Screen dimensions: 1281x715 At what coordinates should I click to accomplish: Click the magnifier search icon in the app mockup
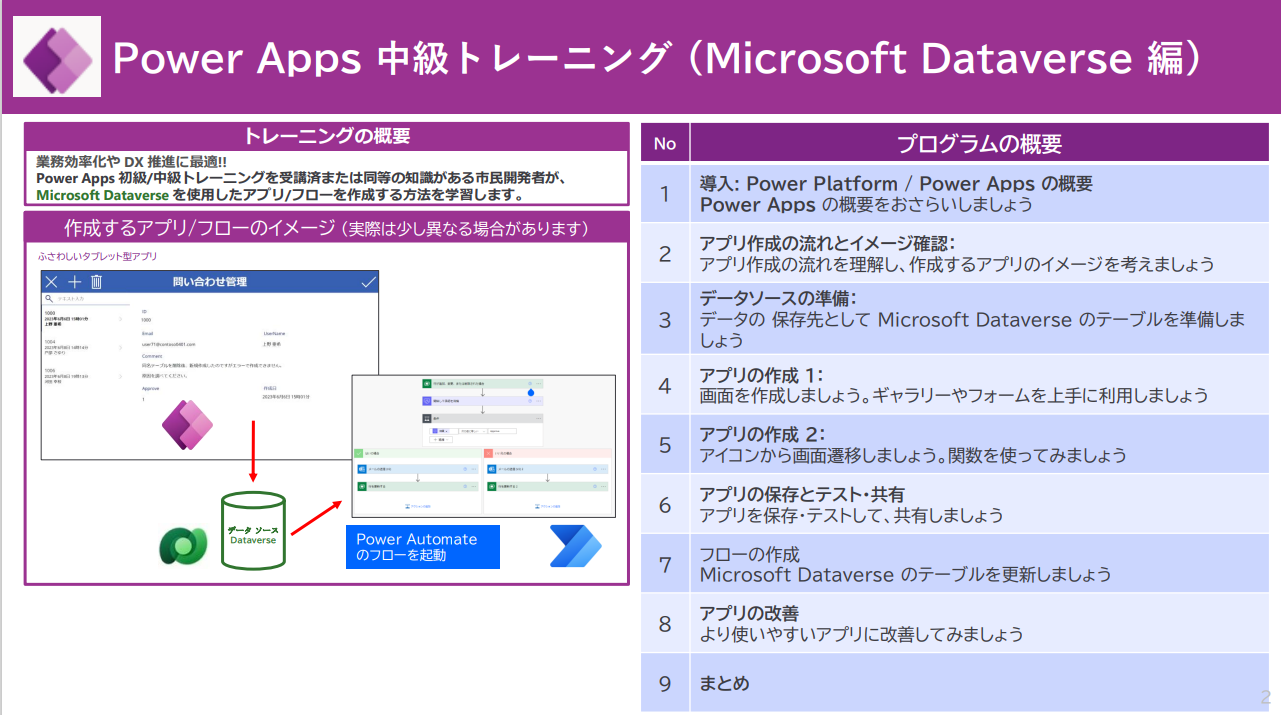pyautogui.click(x=49, y=298)
